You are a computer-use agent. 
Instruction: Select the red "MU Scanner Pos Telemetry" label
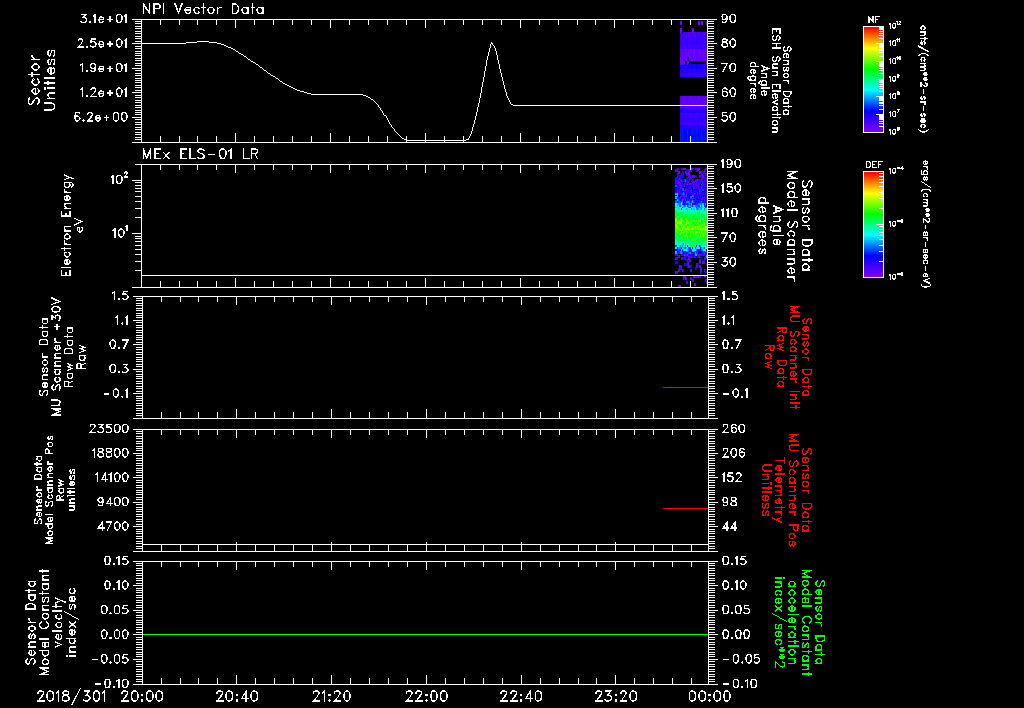pyautogui.click(x=788, y=491)
